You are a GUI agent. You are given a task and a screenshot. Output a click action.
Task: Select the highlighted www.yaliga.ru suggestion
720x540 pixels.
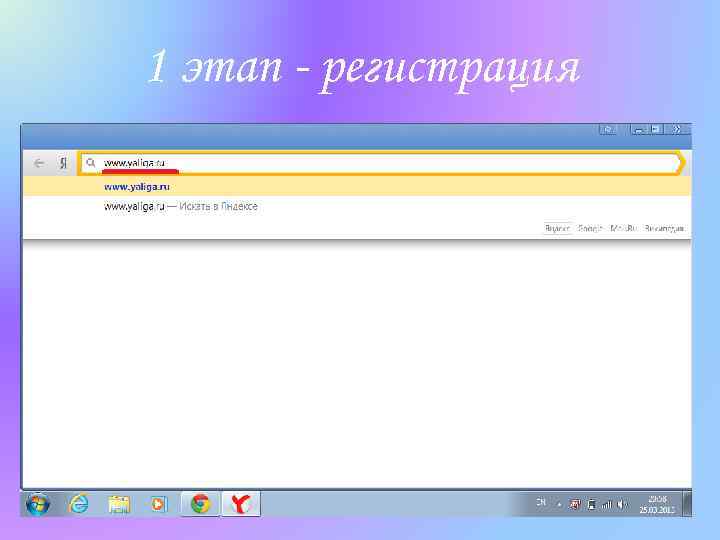tap(357, 187)
